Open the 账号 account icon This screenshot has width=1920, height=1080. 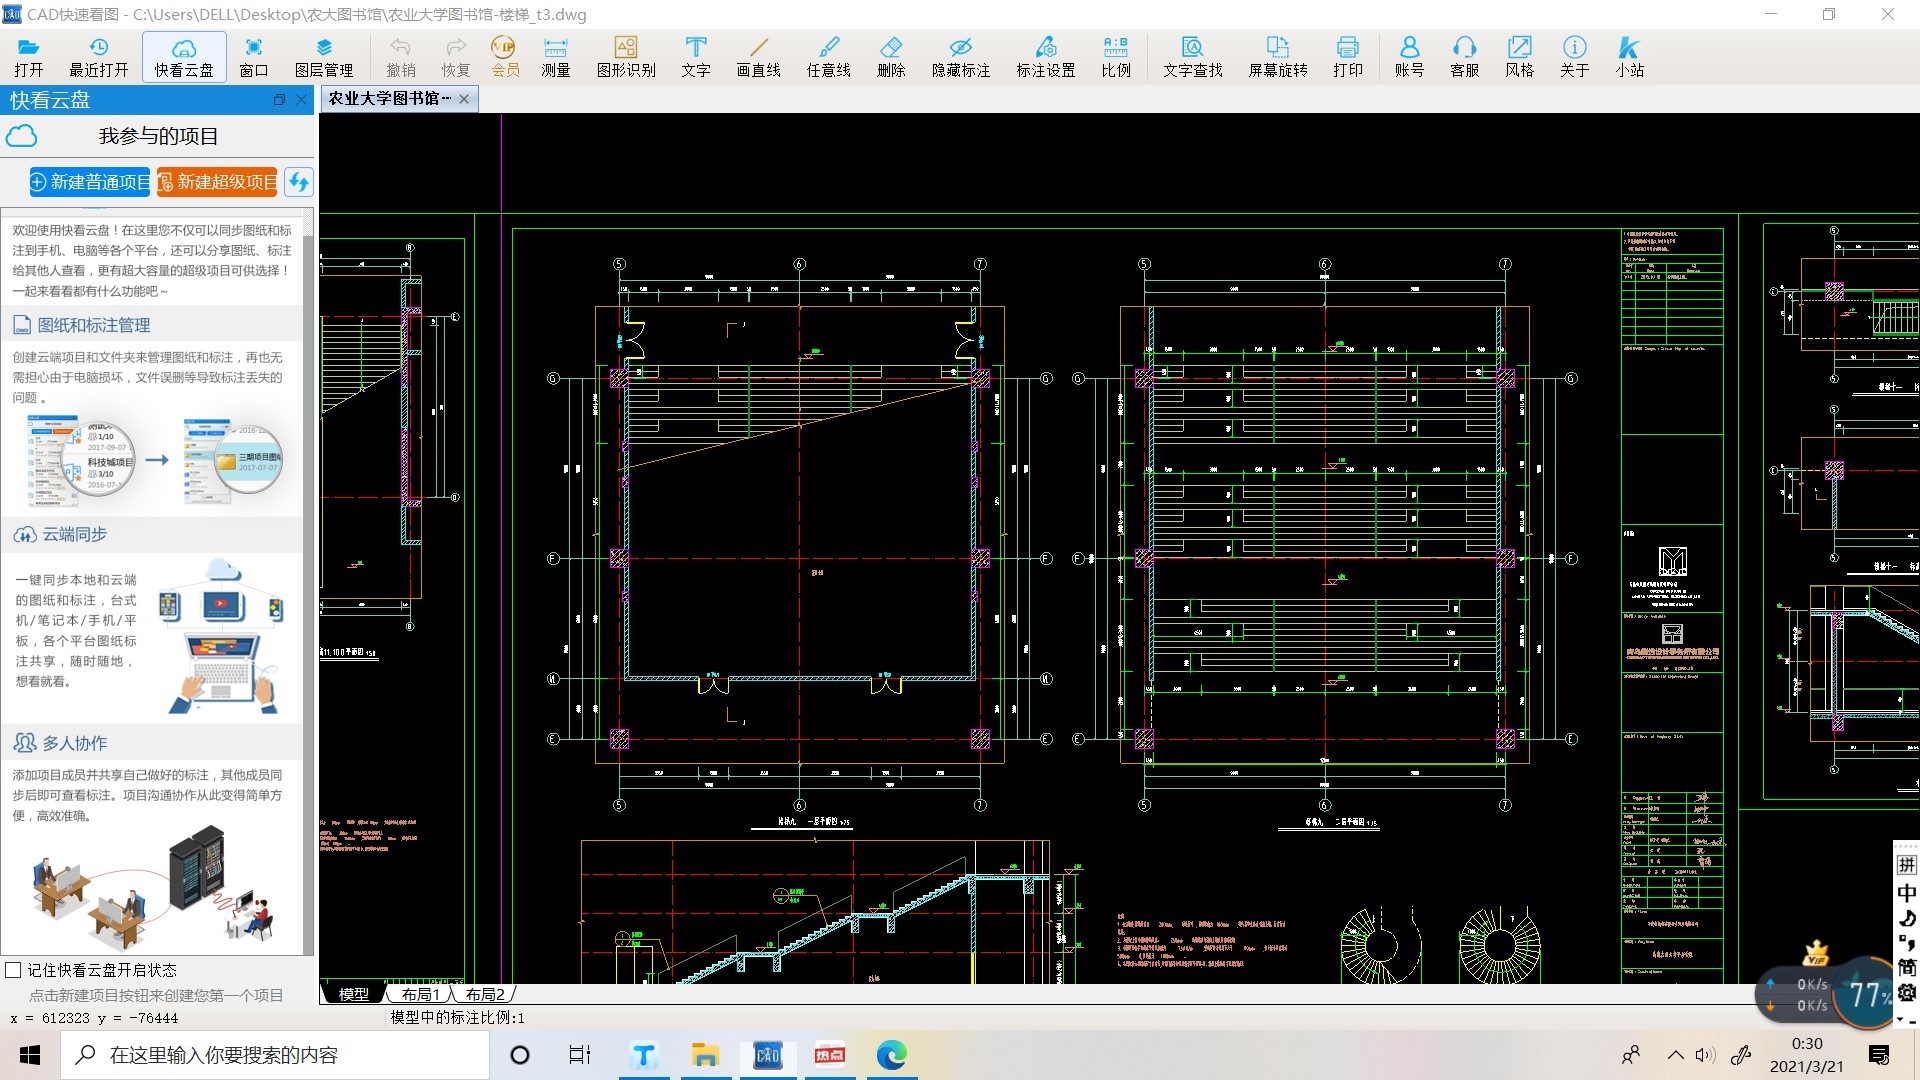tap(1410, 57)
